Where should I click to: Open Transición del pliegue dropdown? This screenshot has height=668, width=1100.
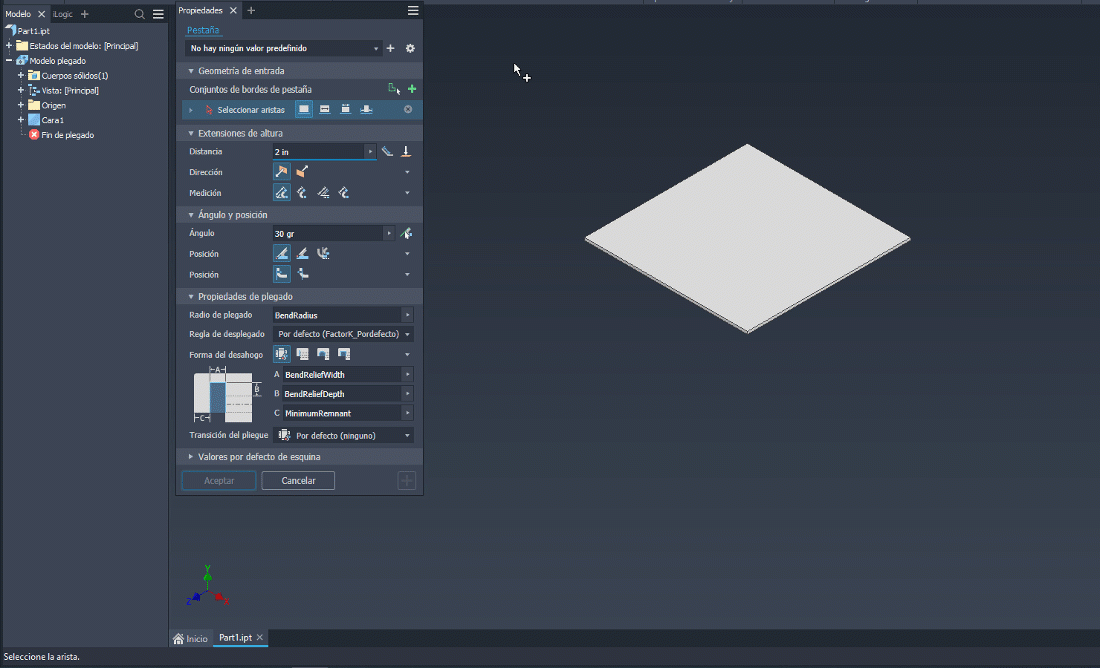[x=343, y=436]
